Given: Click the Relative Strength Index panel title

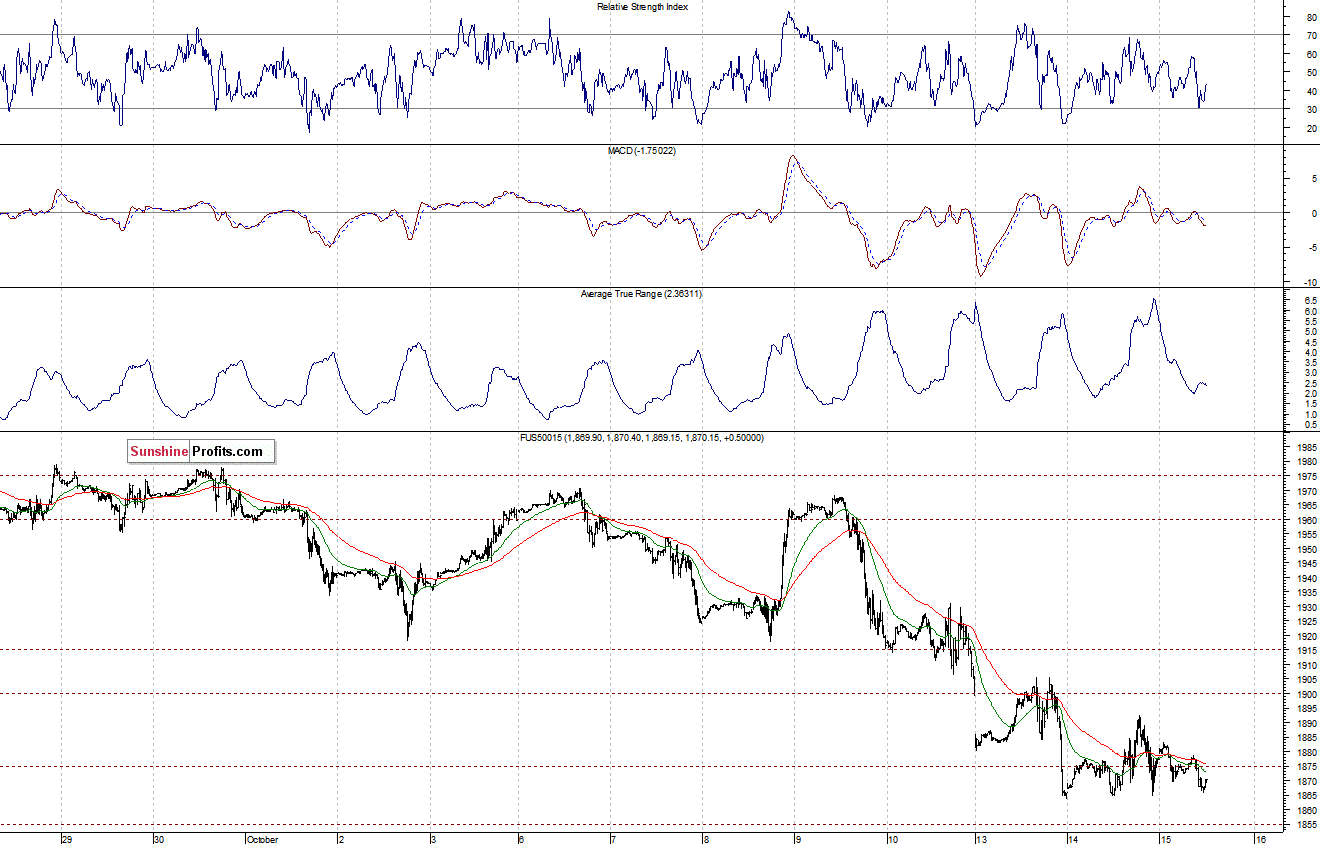Looking at the screenshot, I should 642,6.
